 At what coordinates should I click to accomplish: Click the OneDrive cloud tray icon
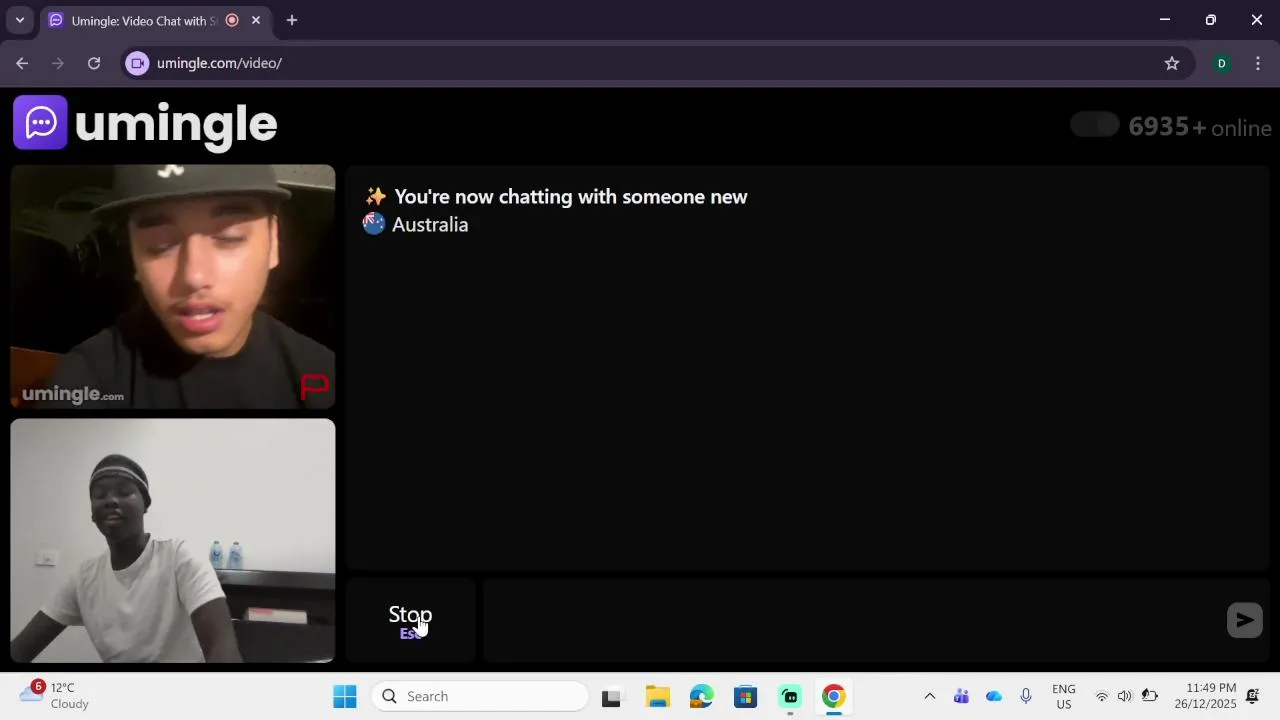pos(993,696)
